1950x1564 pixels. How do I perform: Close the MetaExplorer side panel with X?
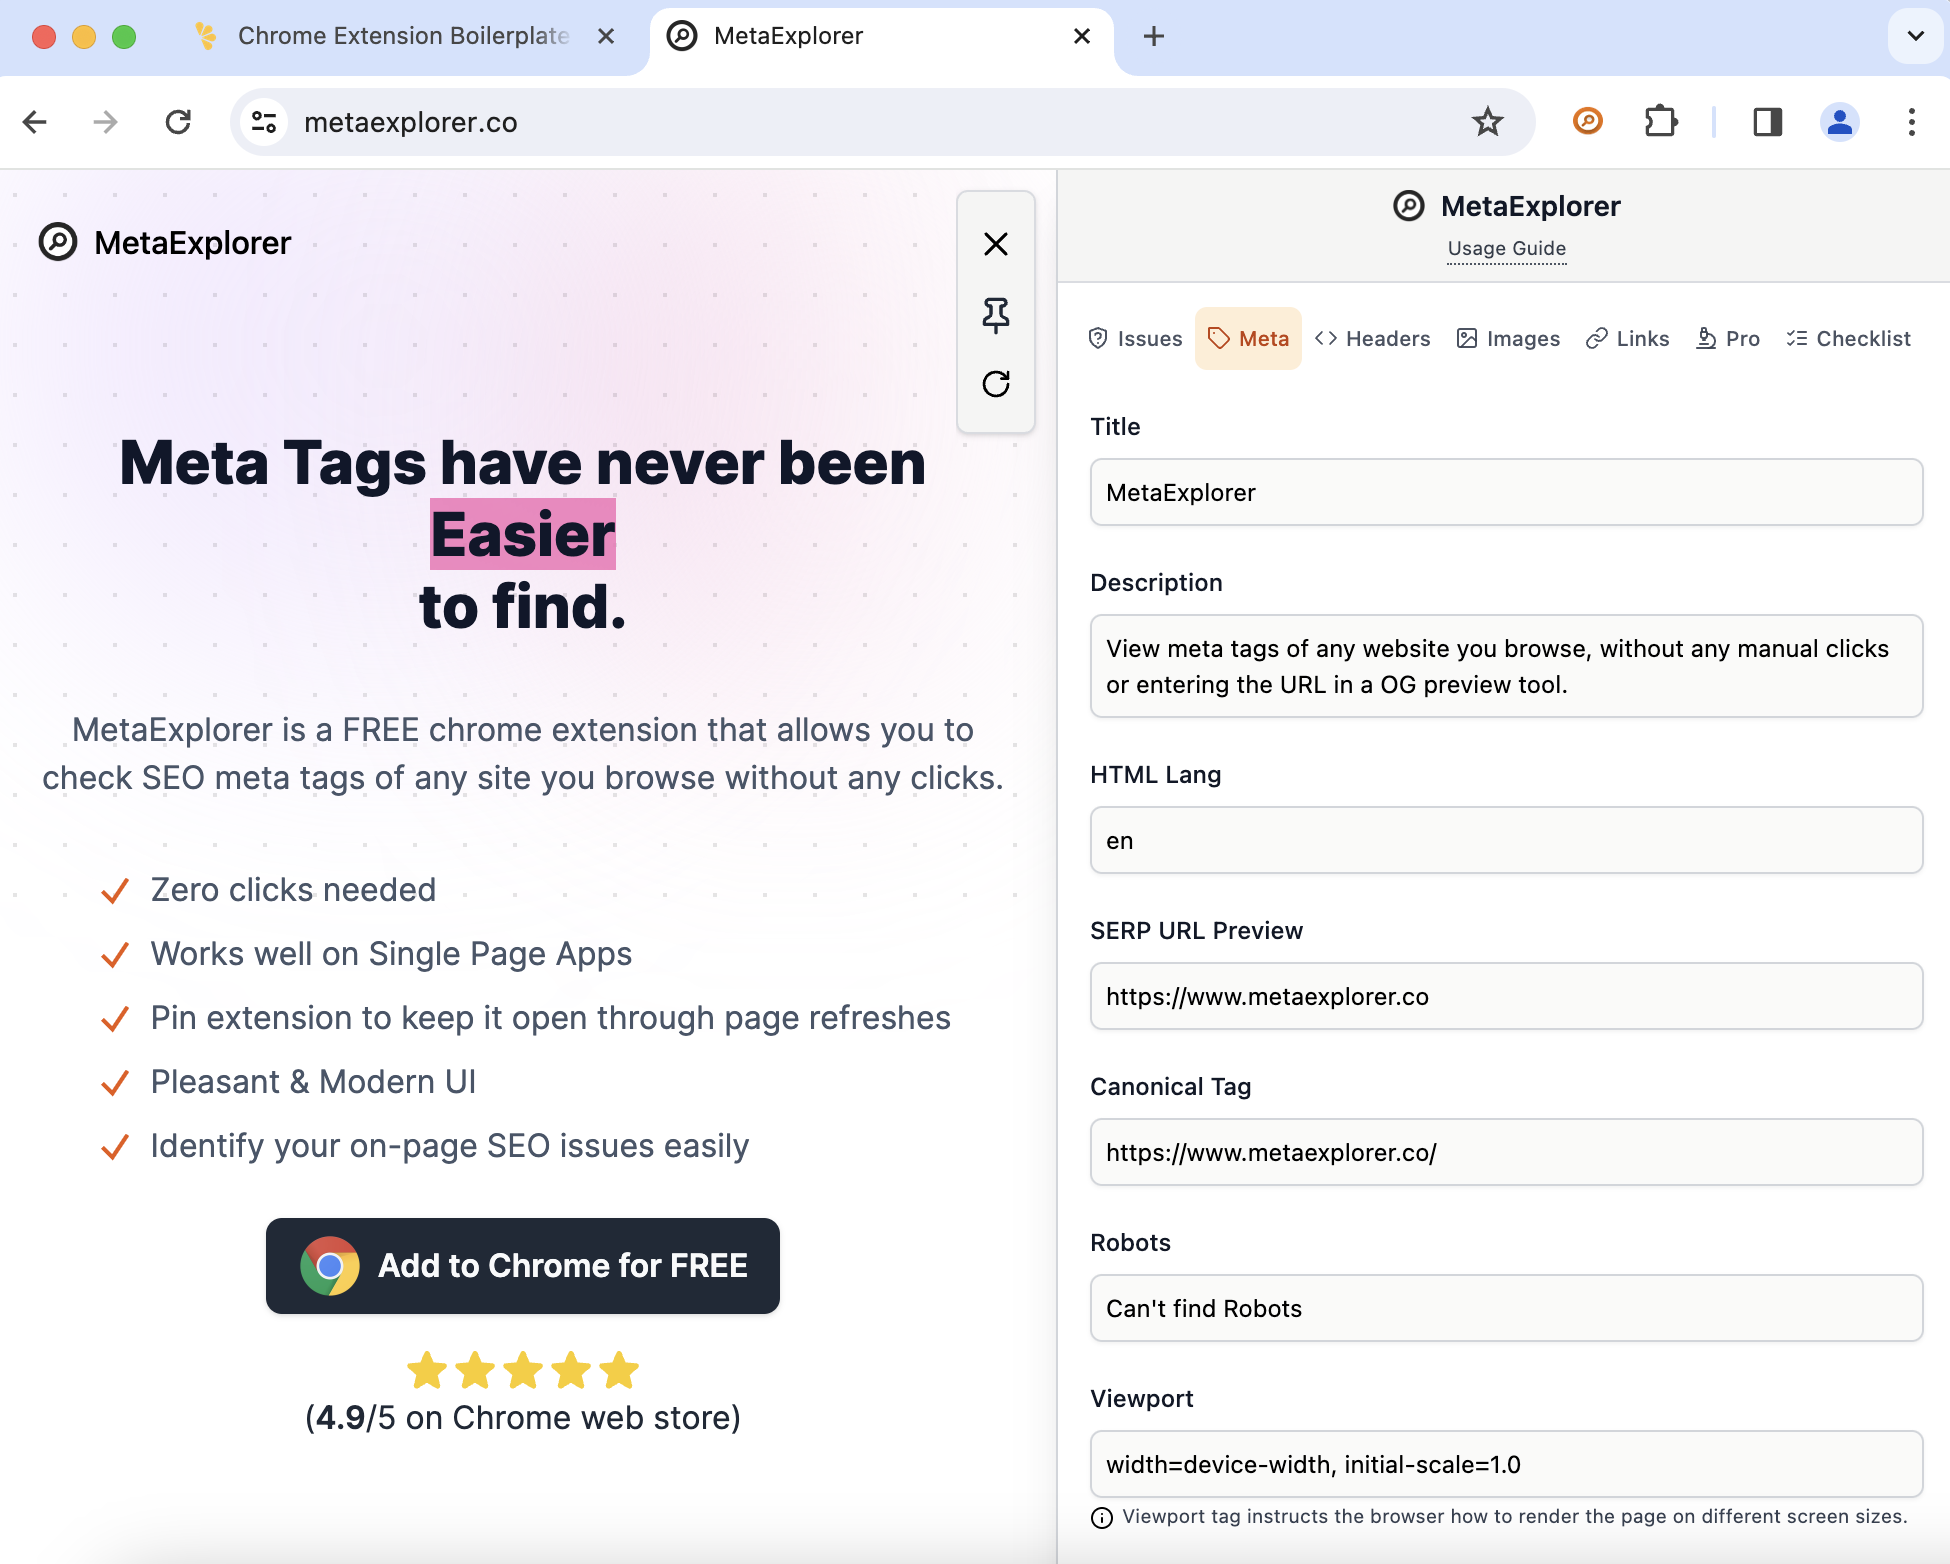(x=995, y=244)
